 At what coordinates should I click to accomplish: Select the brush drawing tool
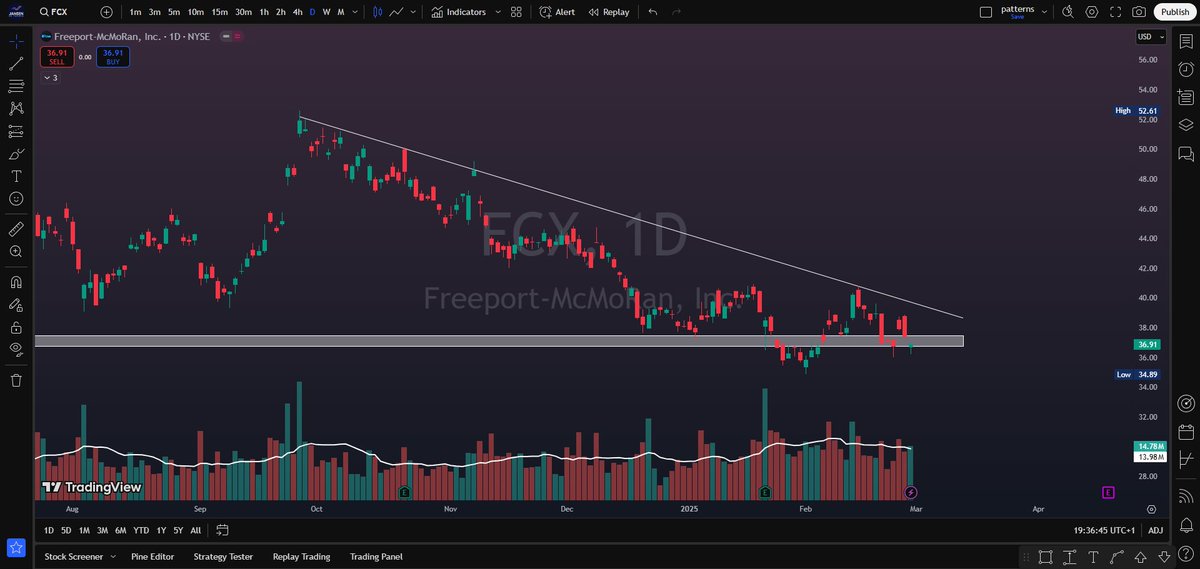[16, 154]
